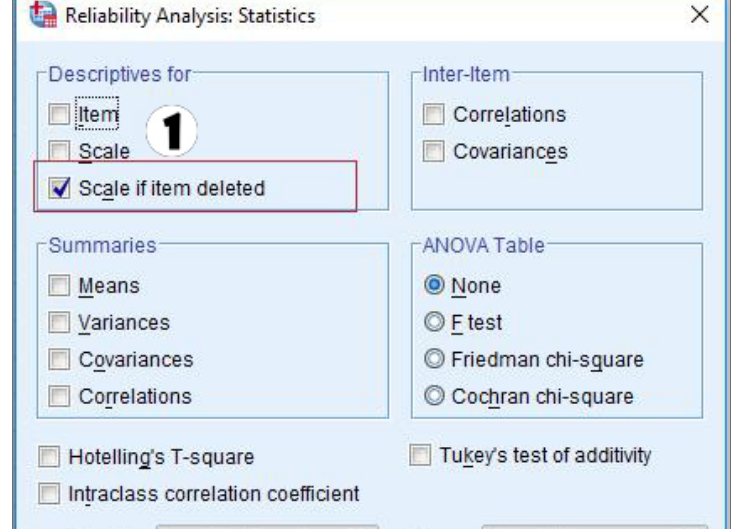
Task: Uncheck Scale if item deleted
Action: [59, 188]
